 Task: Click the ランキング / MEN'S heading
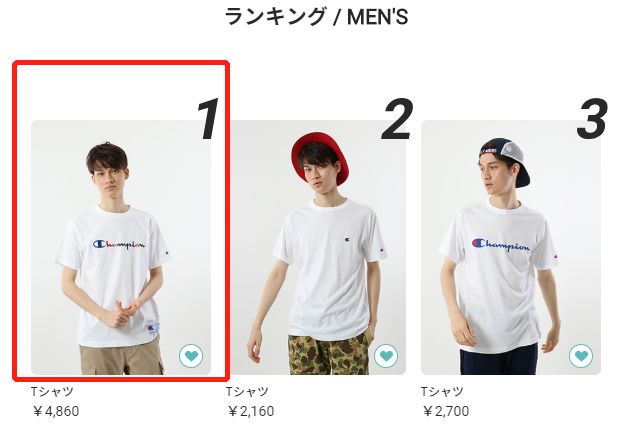(316, 17)
